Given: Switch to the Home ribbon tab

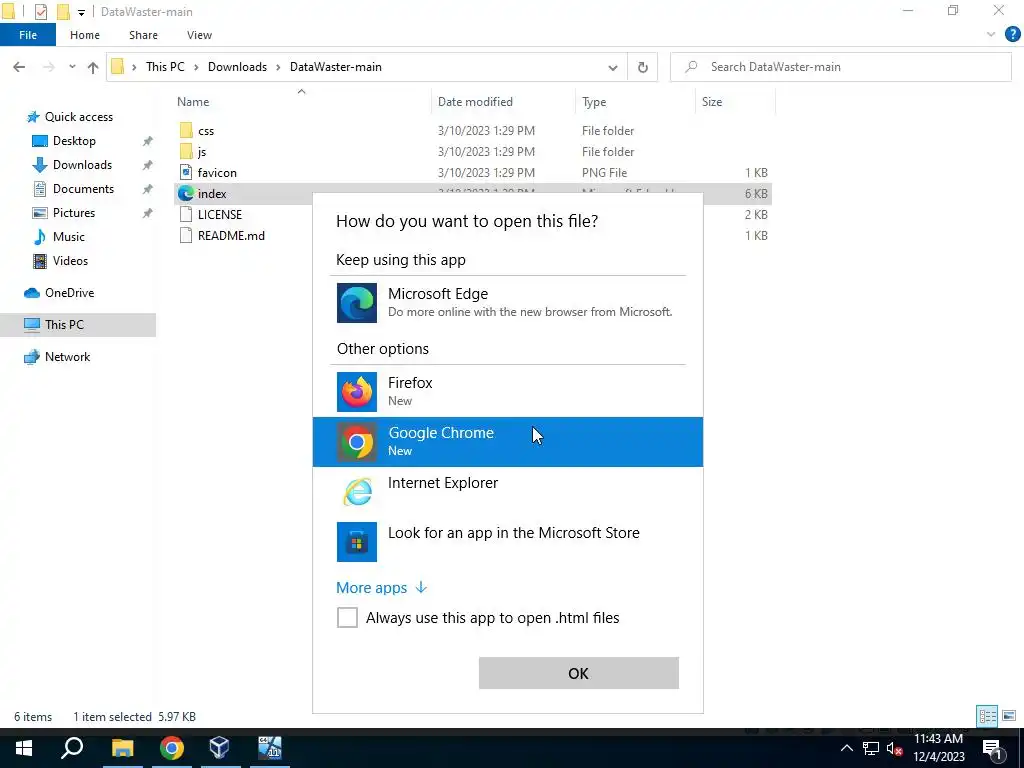Looking at the screenshot, I should 85,35.
